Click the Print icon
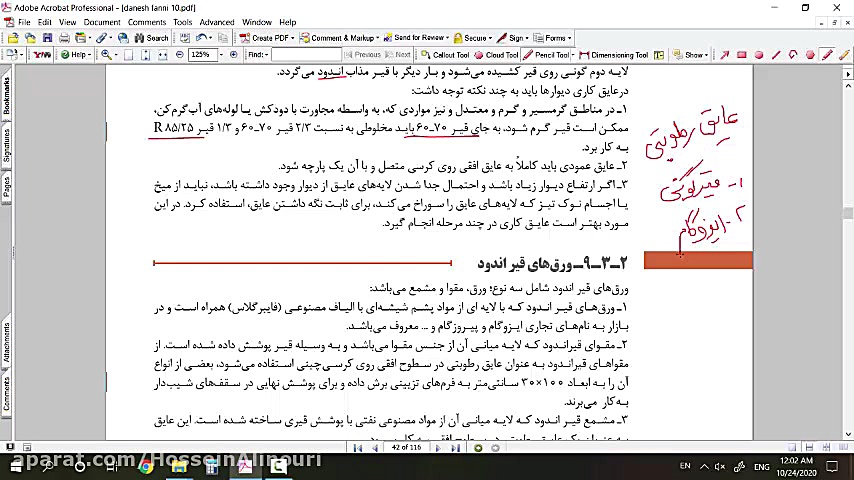The width and height of the screenshot is (854, 480). tap(64, 38)
